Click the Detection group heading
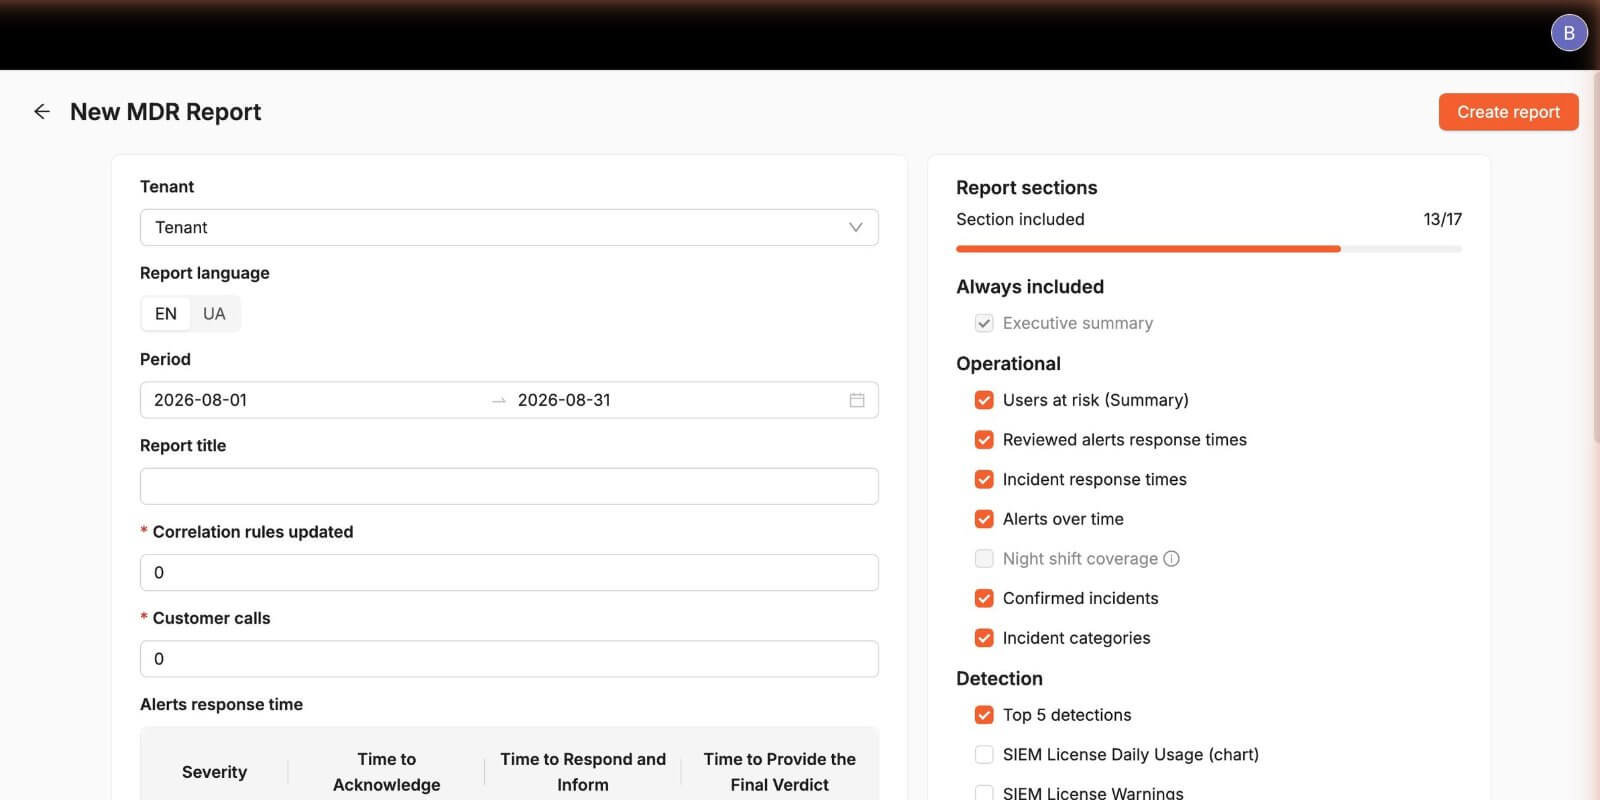Screen dimensions: 1600x800 click(x=999, y=679)
